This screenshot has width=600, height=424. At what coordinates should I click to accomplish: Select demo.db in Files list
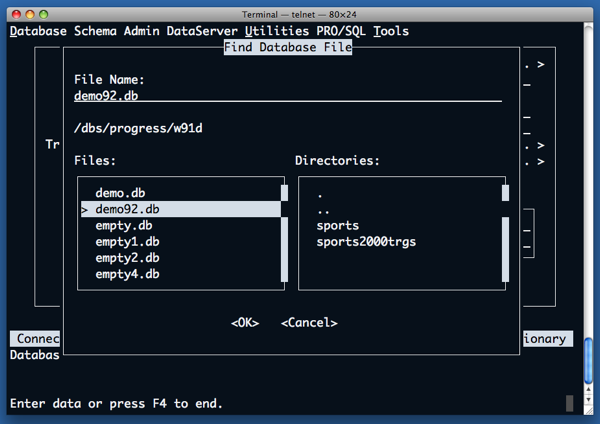point(125,193)
